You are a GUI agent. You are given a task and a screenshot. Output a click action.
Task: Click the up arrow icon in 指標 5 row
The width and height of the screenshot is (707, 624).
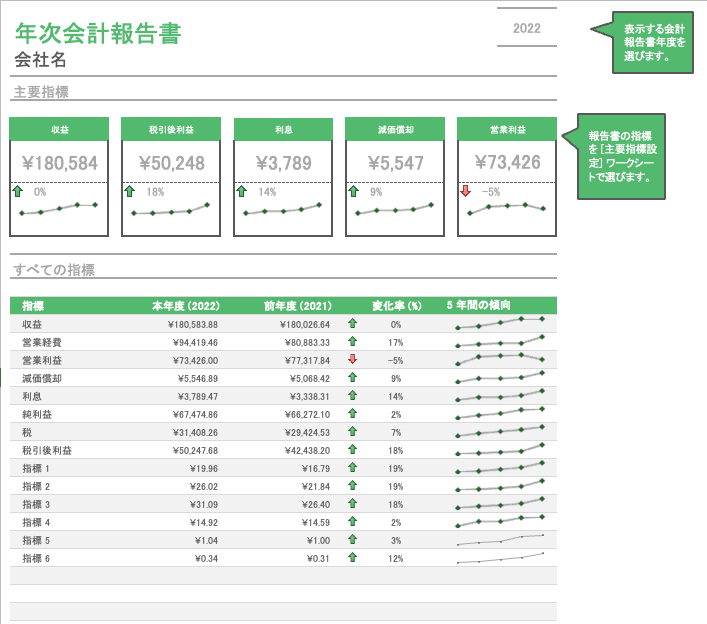(353, 540)
